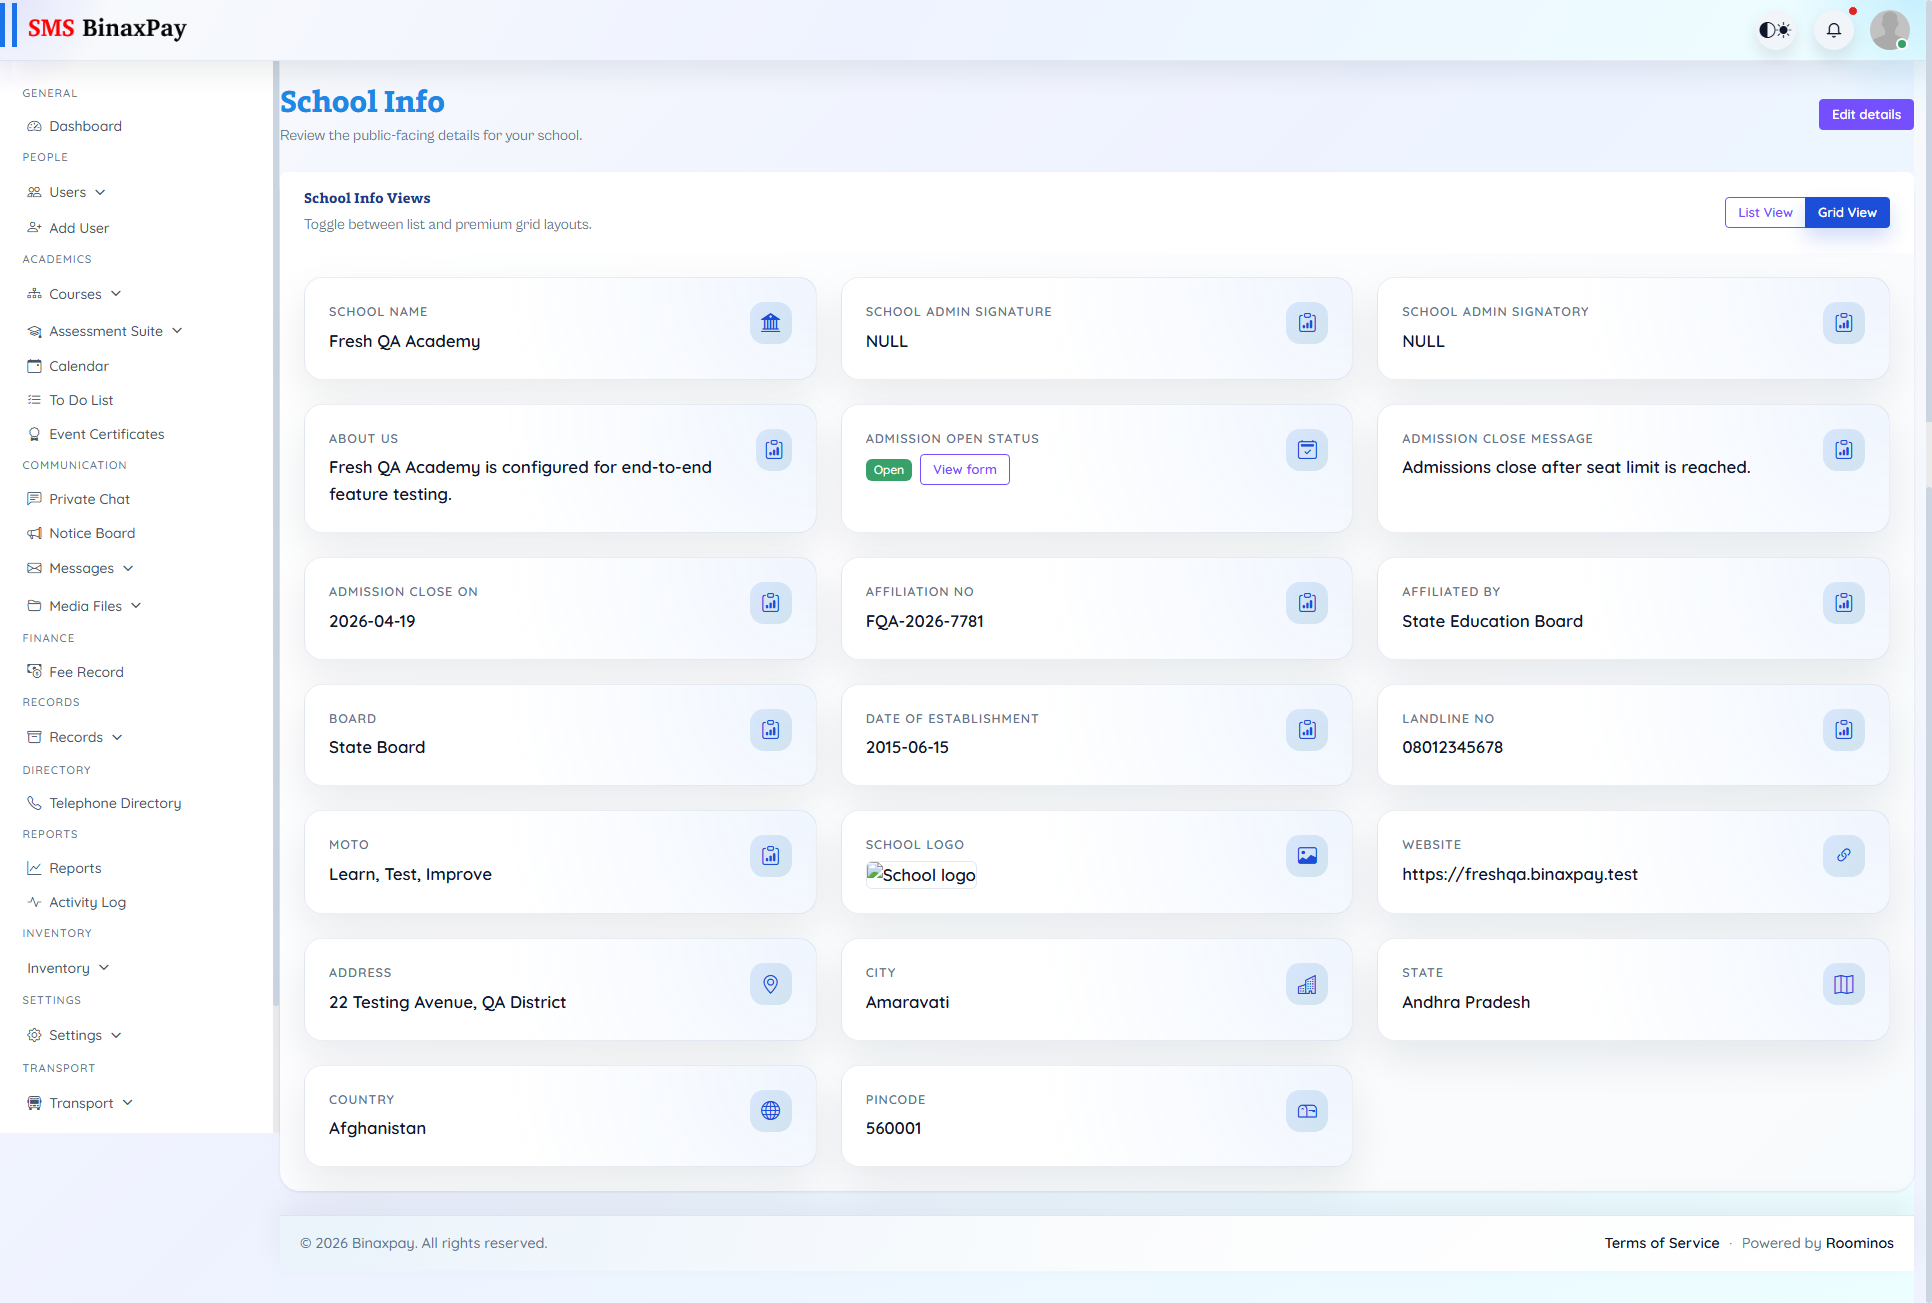
Task: Click the device icon on Landline No card
Action: coord(1843,730)
